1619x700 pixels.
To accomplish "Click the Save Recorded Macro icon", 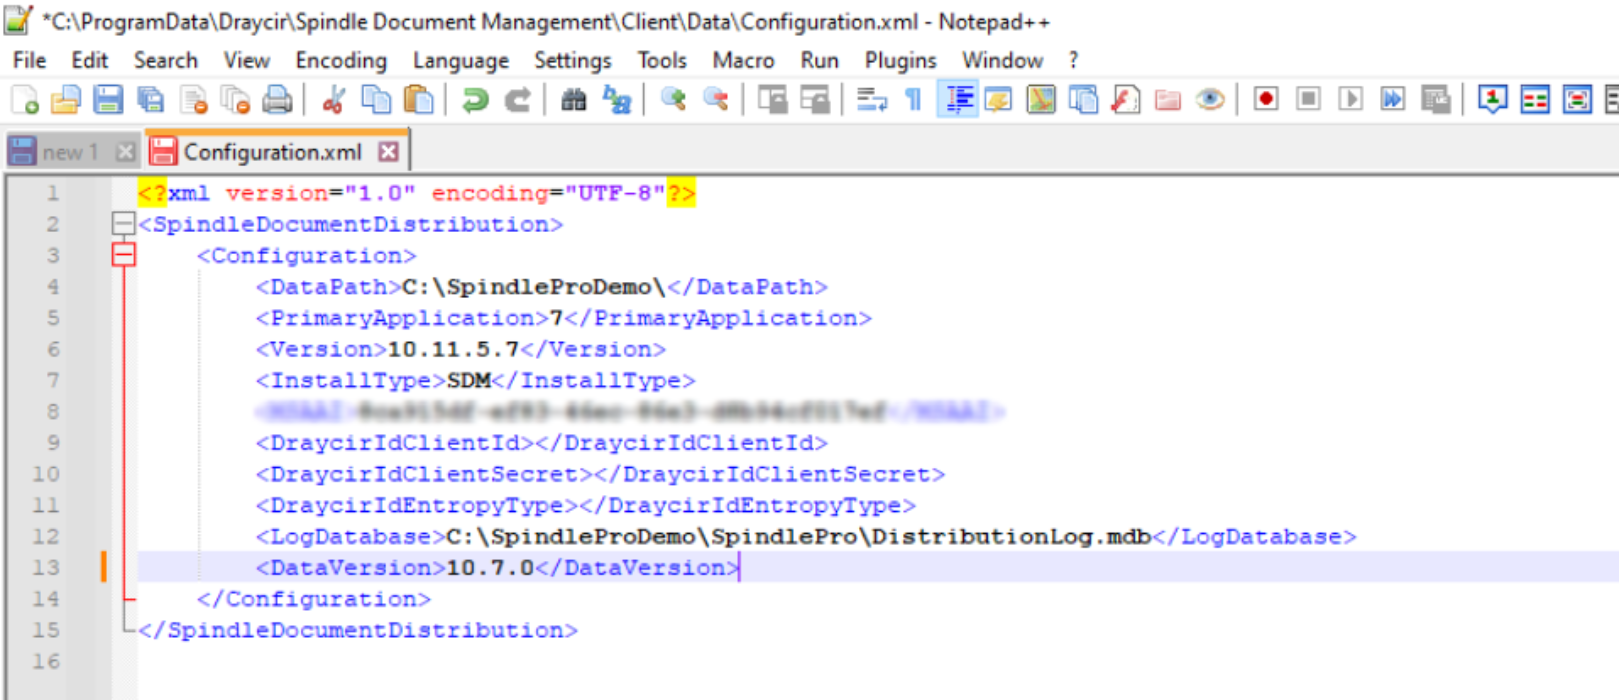I will point(1435,99).
